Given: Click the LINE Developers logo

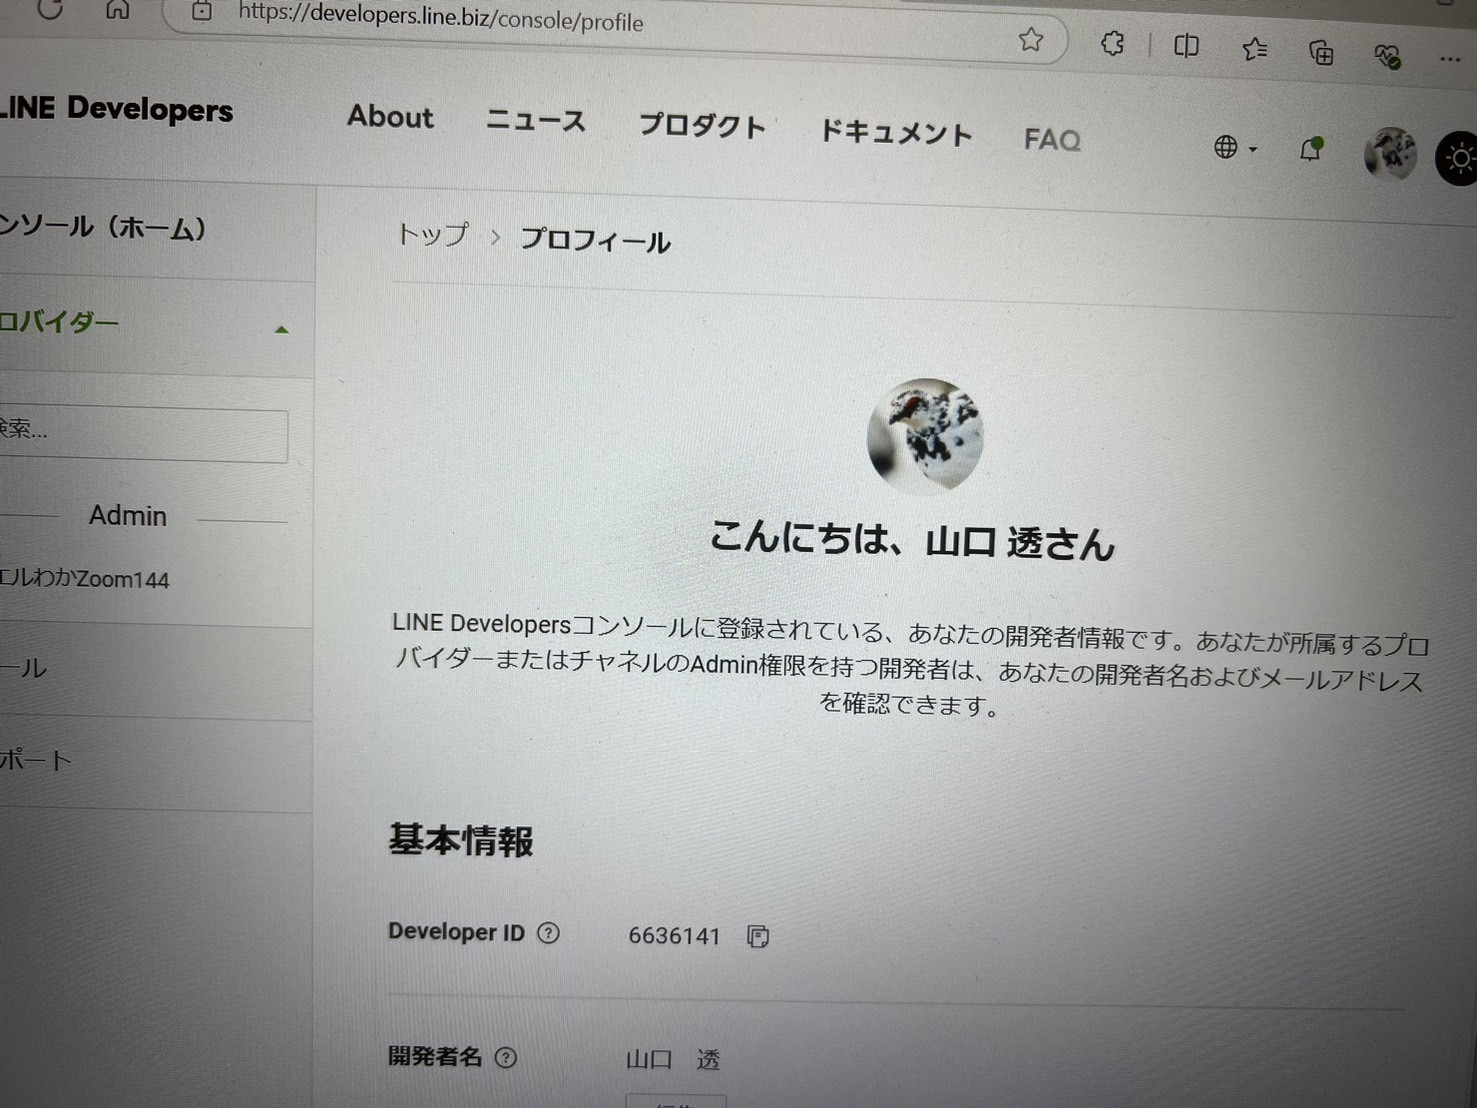Looking at the screenshot, I should (116, 108).
